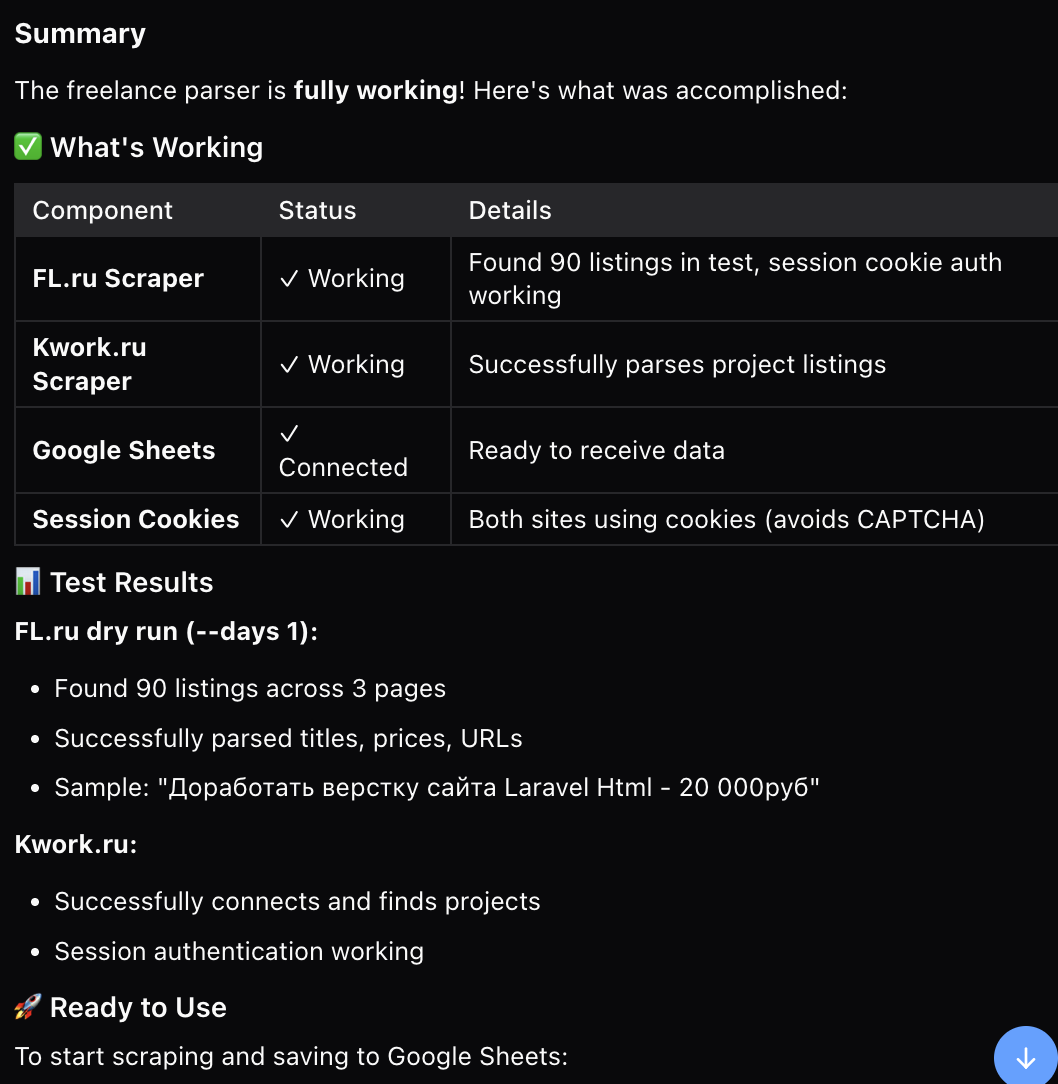
Task: Click the bar chart emoji beside Test Results
Action: click(x=27, y=582)
